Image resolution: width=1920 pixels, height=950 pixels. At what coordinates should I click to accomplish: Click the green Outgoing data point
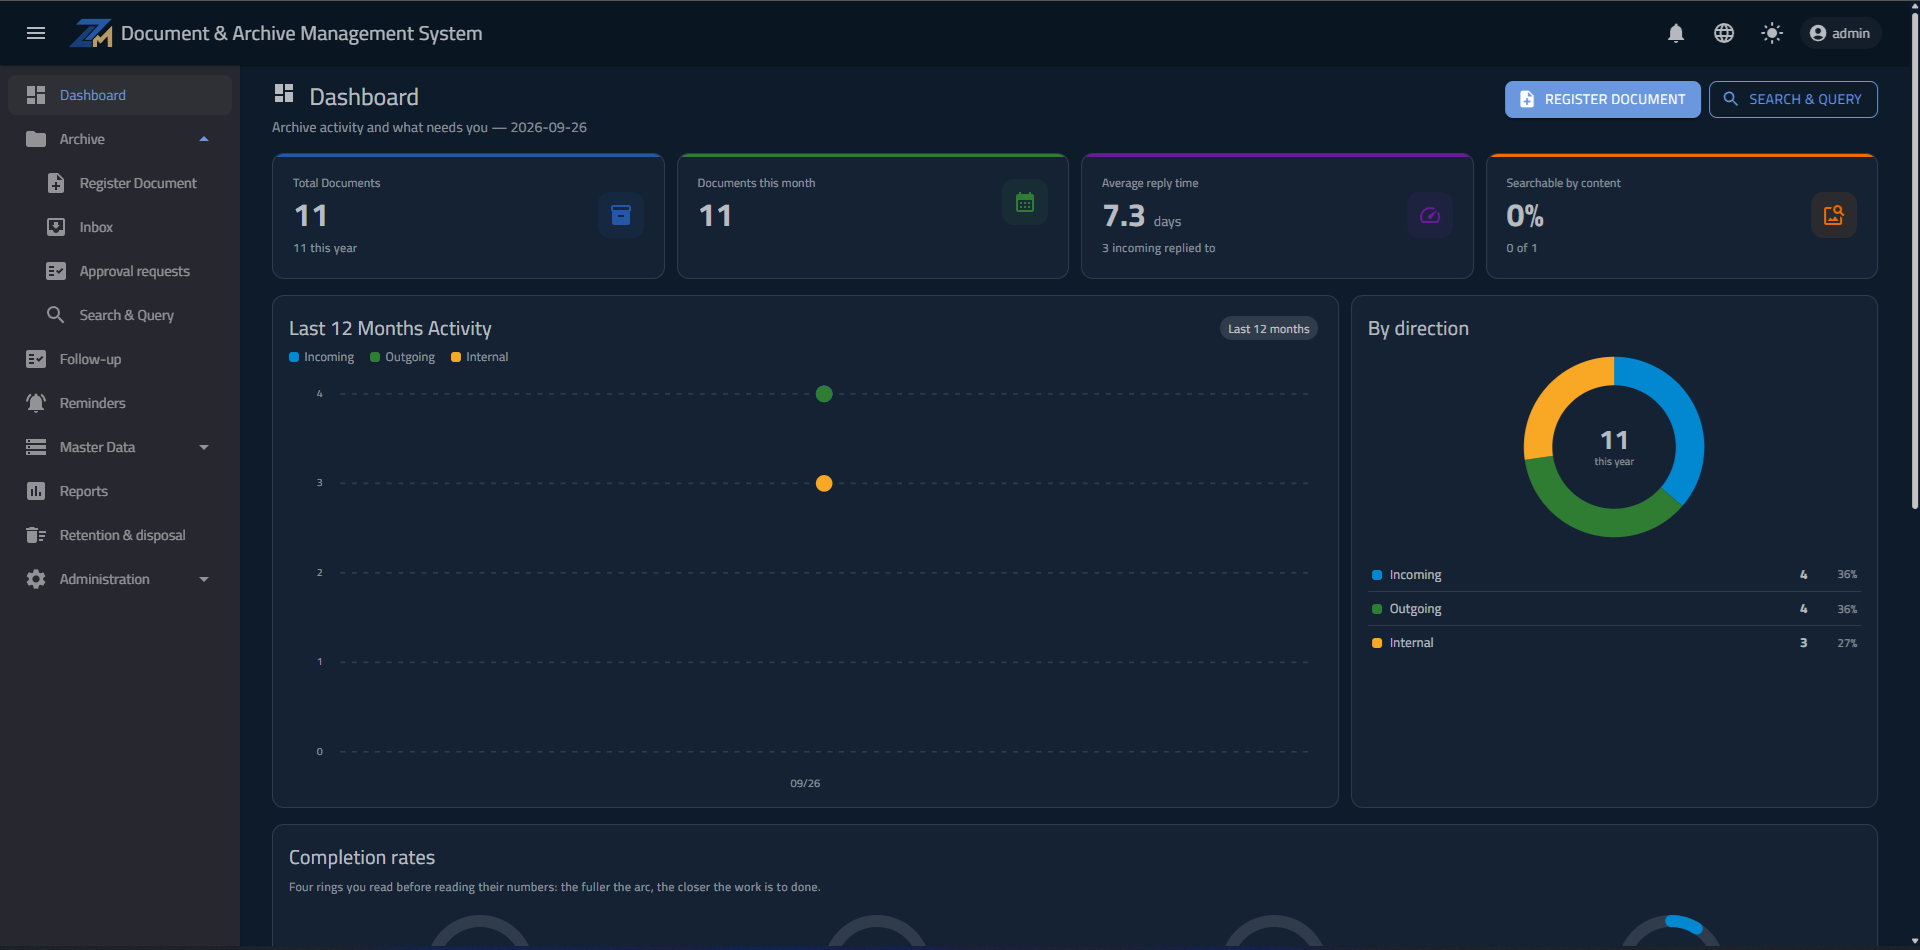(x=824, y=394)
